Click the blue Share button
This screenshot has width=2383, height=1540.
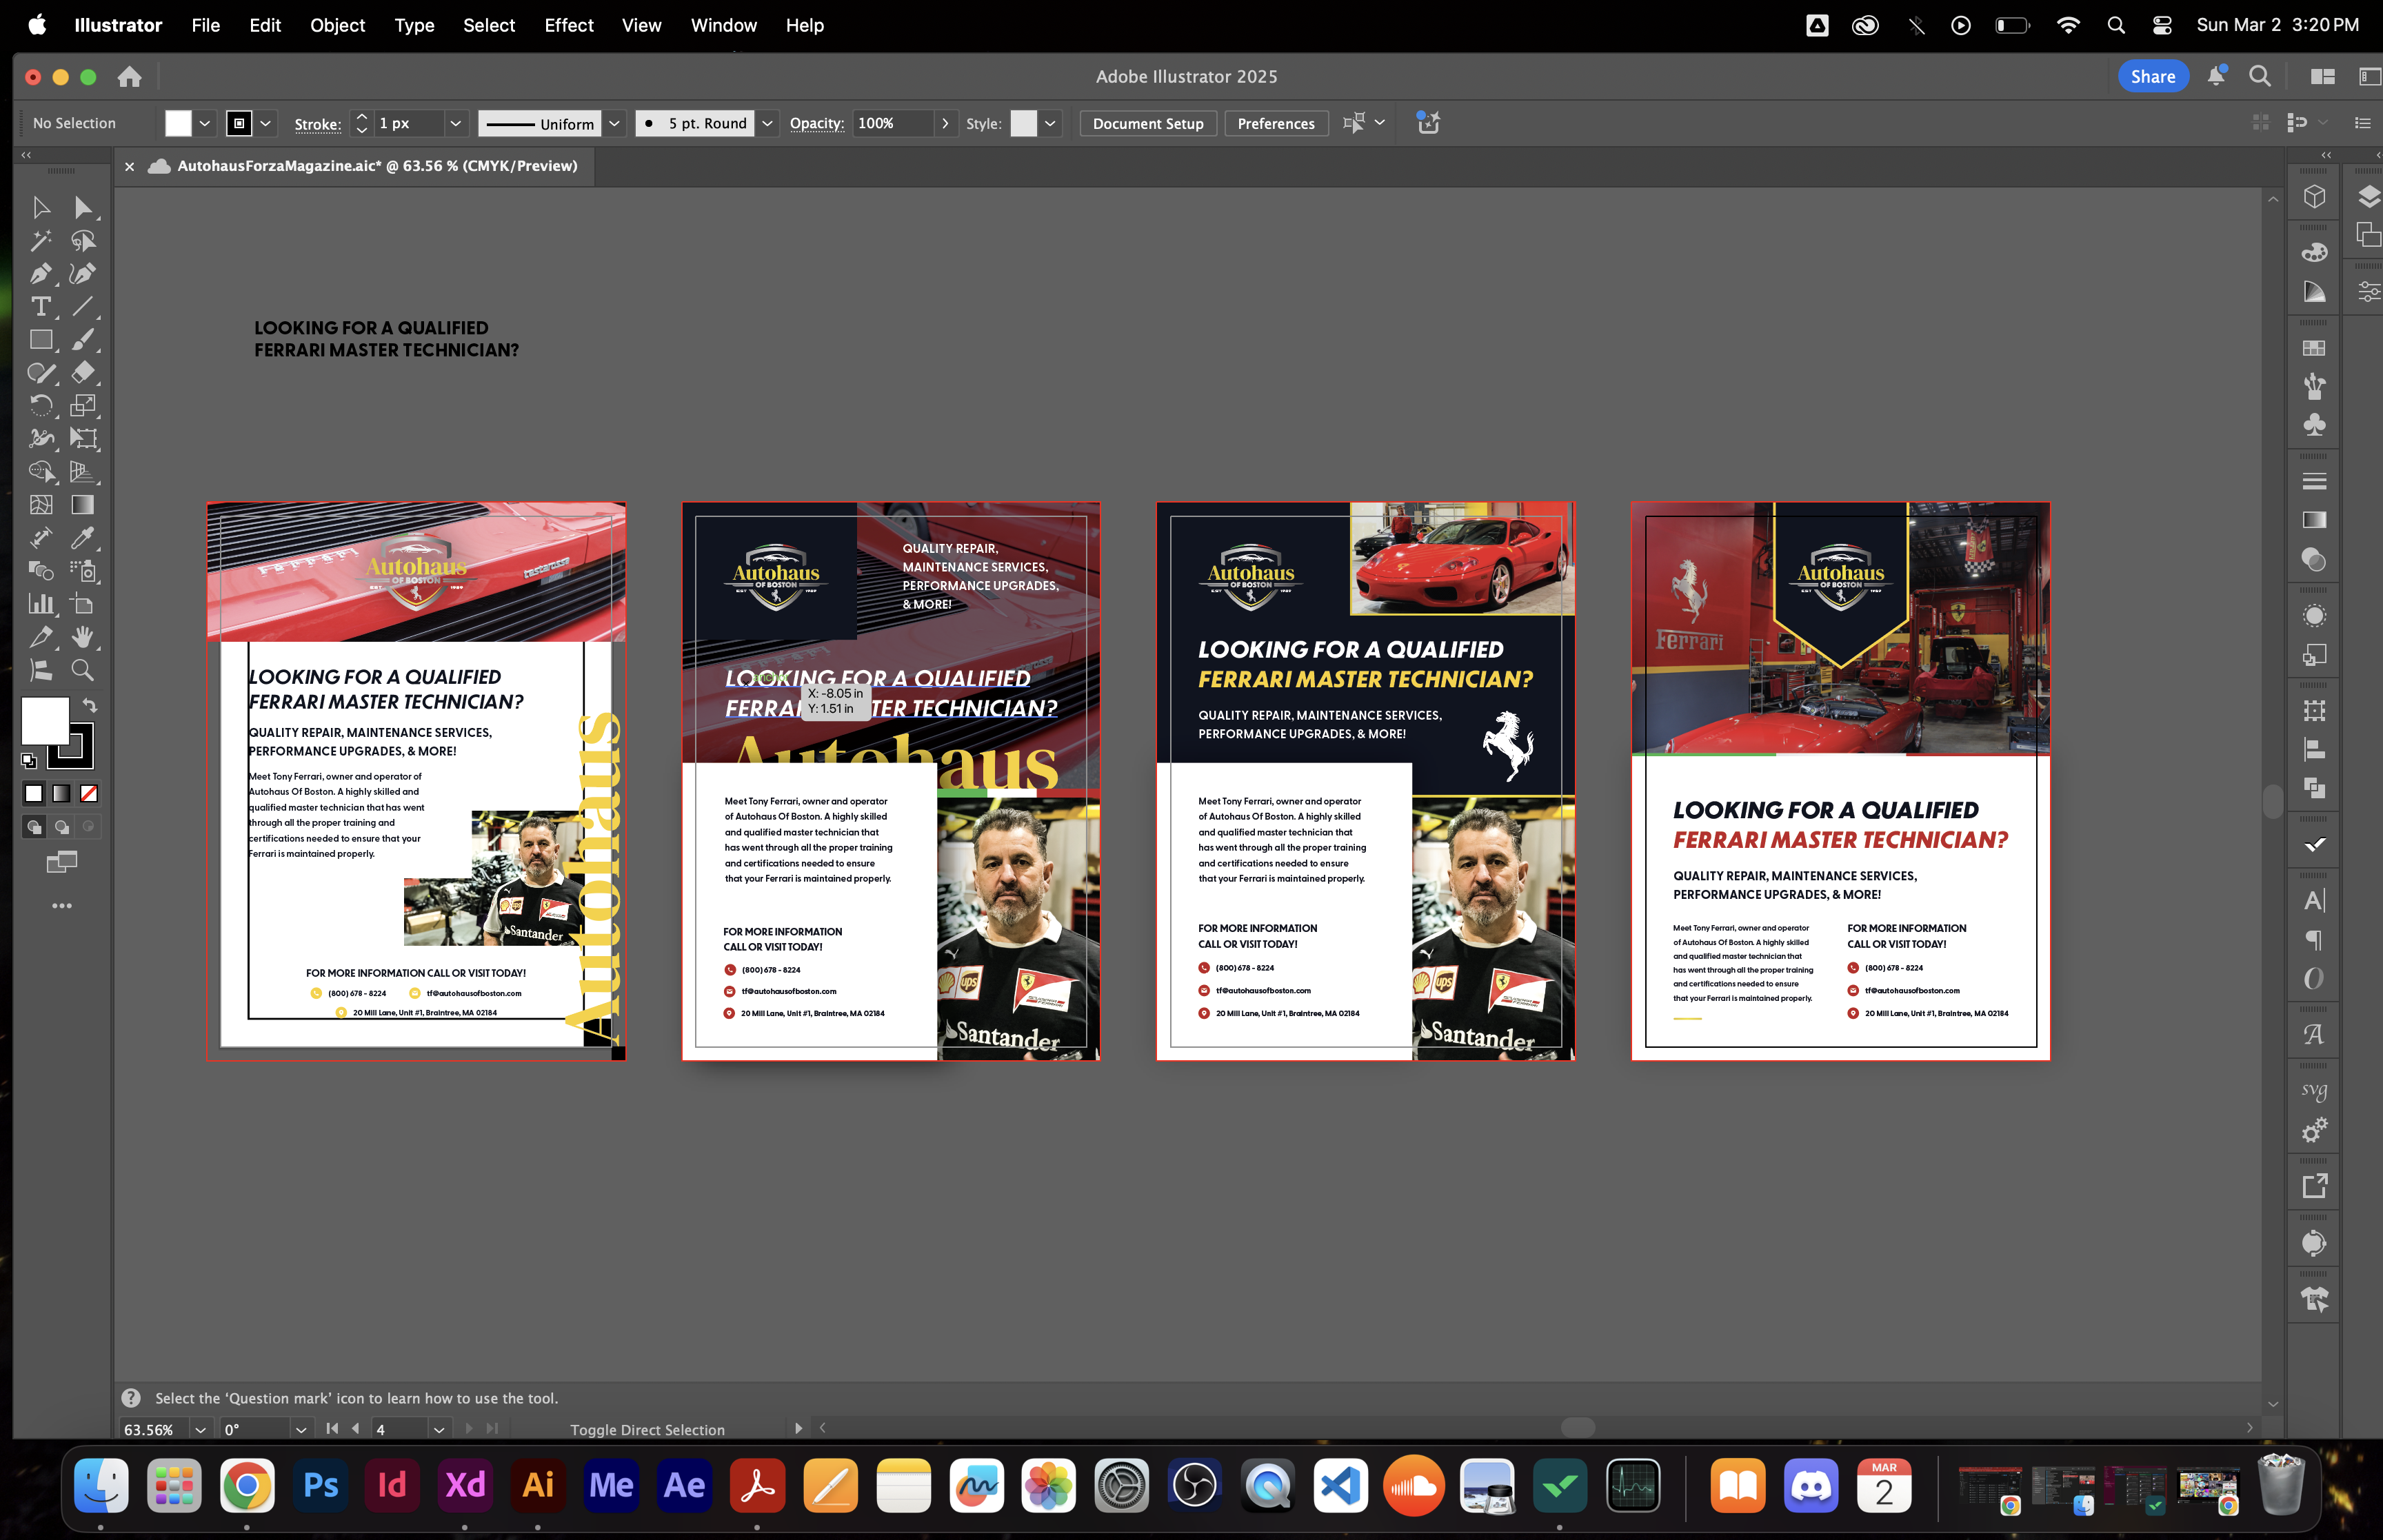[x=2151, y=76]
